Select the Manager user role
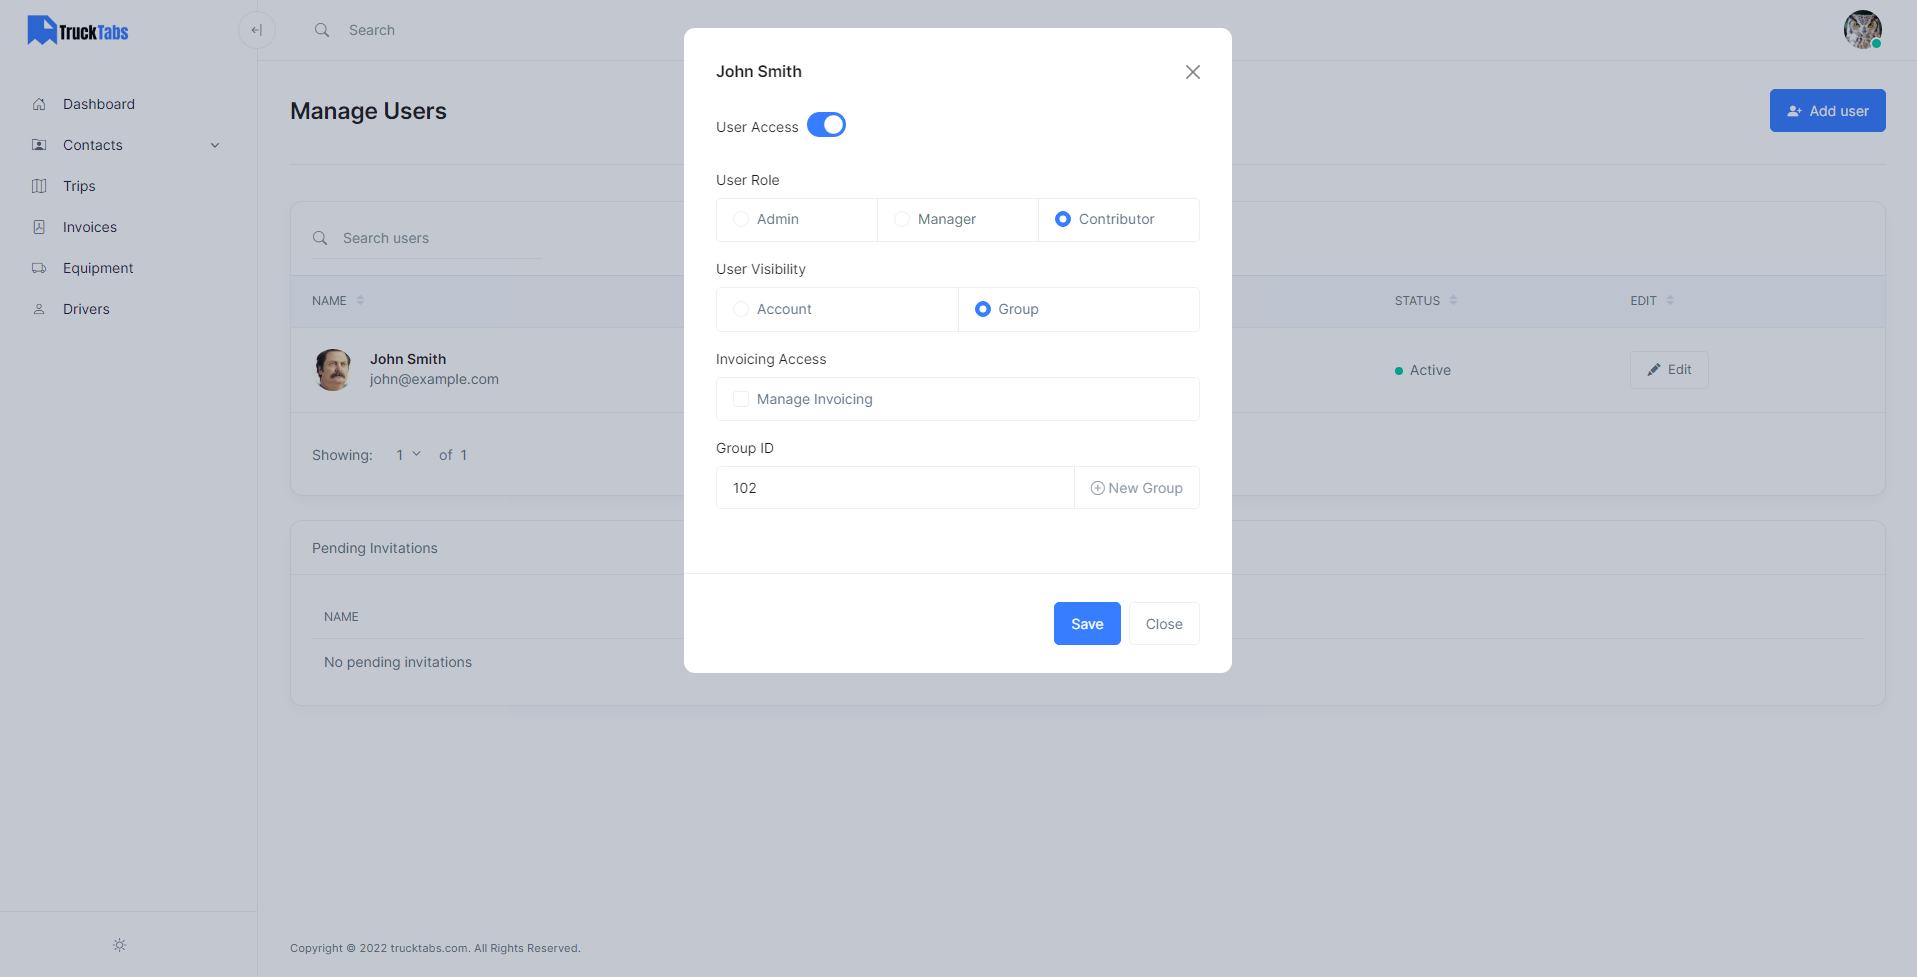The width and height of the screenshot is (1917, 977). point(902,219)
